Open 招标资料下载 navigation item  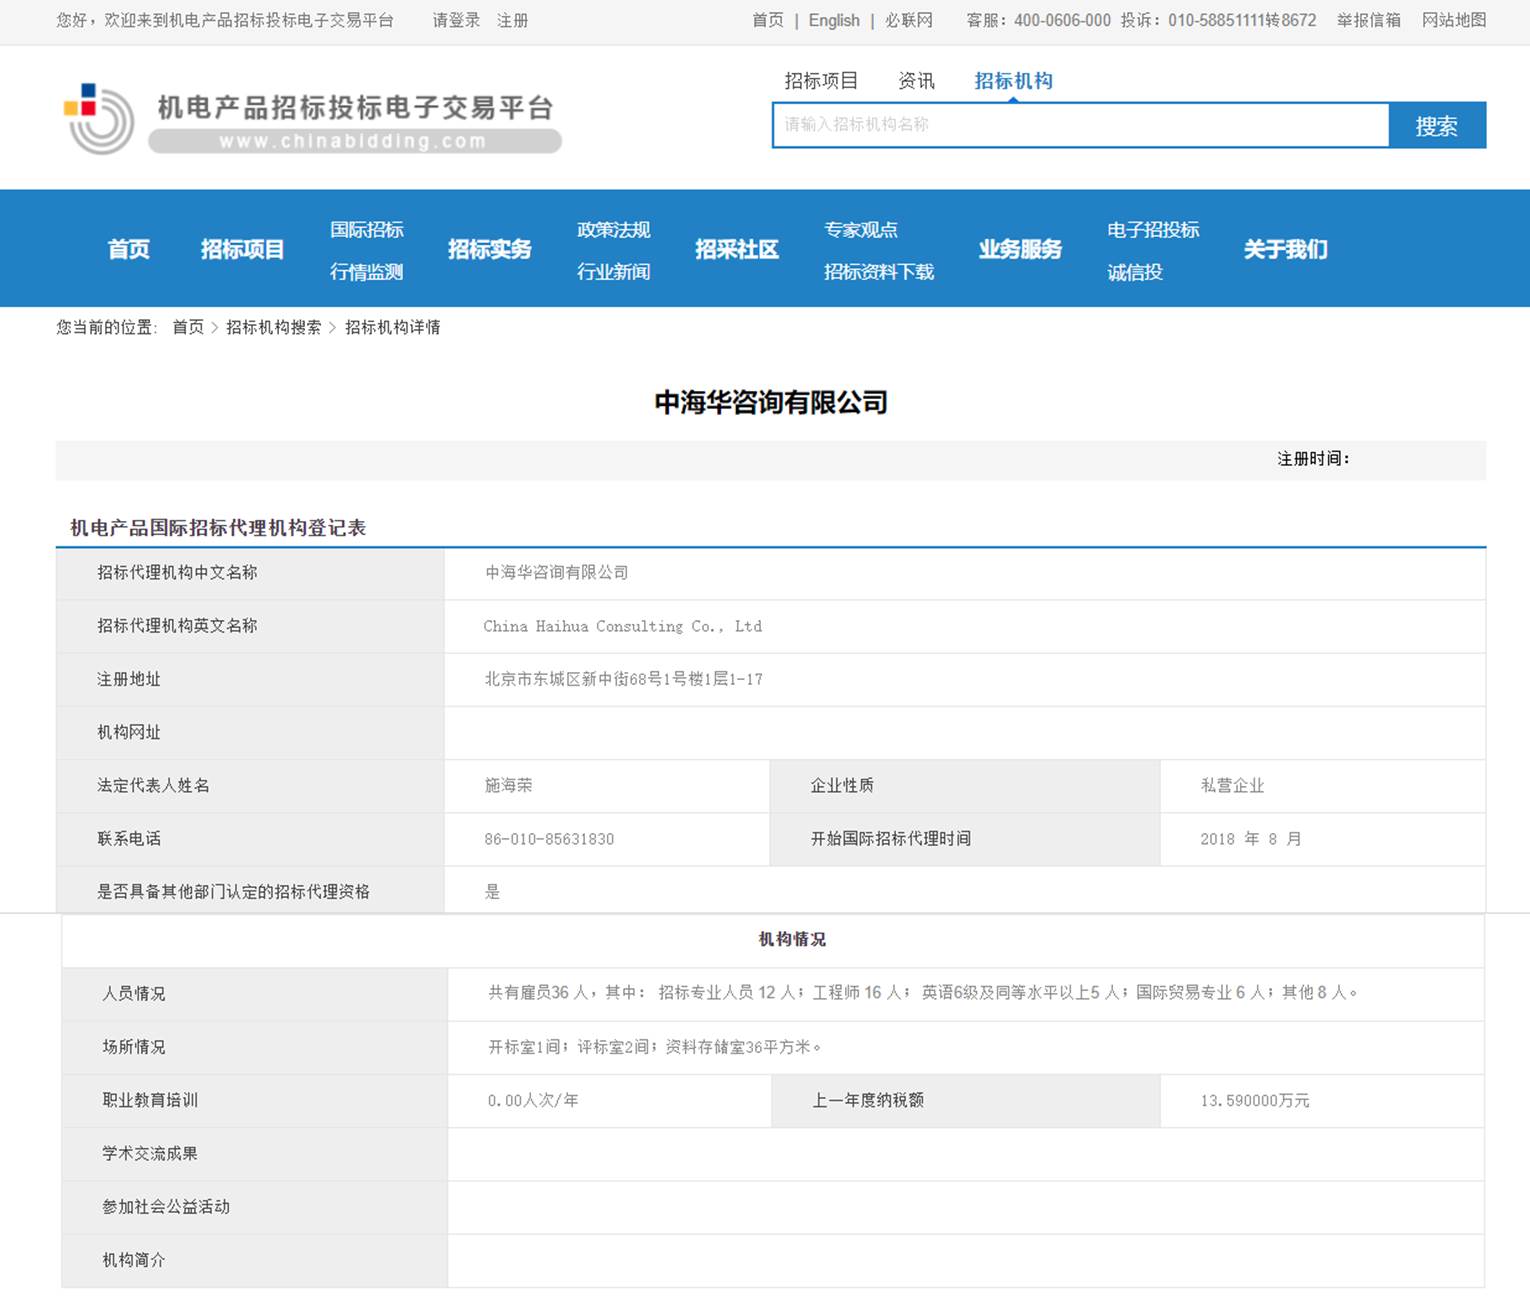point(878,272)
